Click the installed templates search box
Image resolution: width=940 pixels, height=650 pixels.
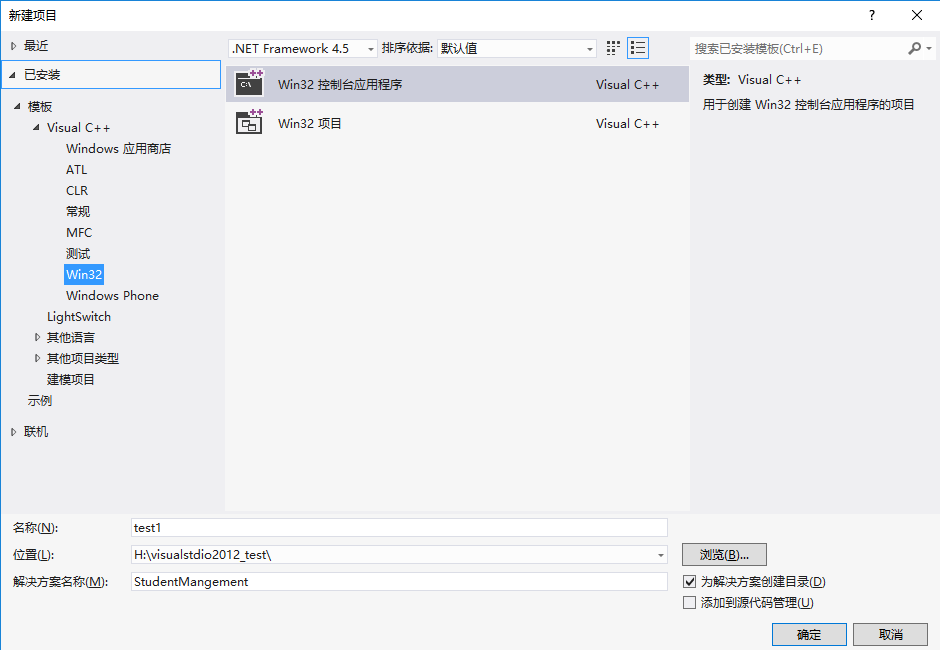pyautogui.click(x=799, y=49)
